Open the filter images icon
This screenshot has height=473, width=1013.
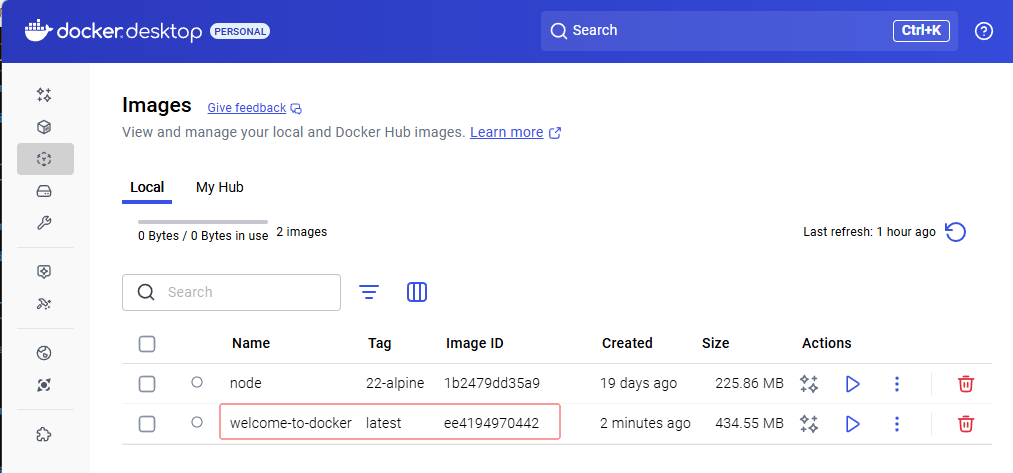pyautogui.click(x=369, y=292)
